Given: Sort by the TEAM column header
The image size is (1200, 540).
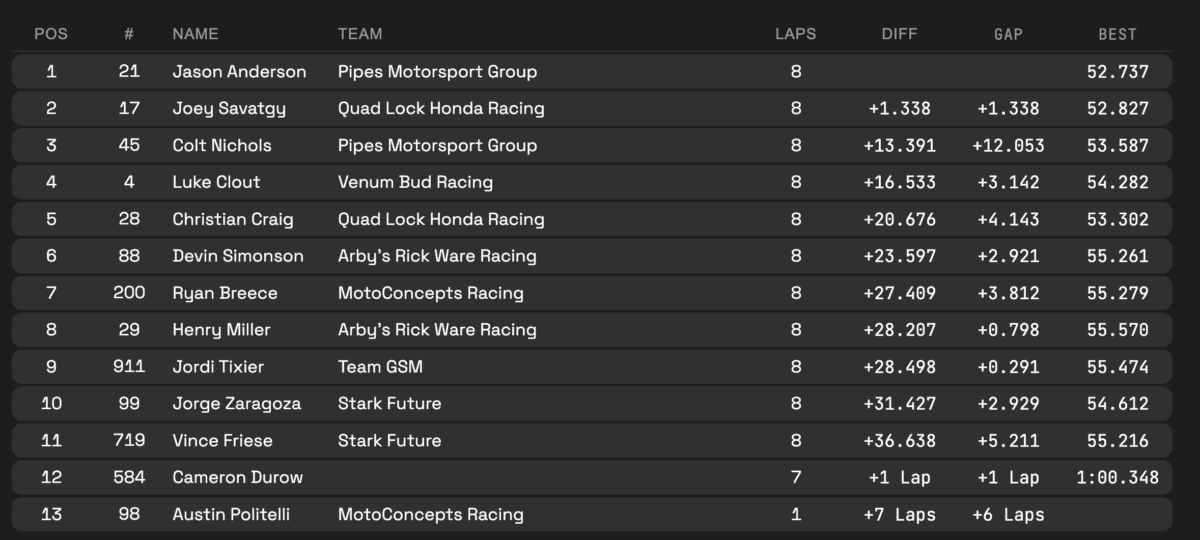Looking at the screenshot, I should click(x=360, y=34).
